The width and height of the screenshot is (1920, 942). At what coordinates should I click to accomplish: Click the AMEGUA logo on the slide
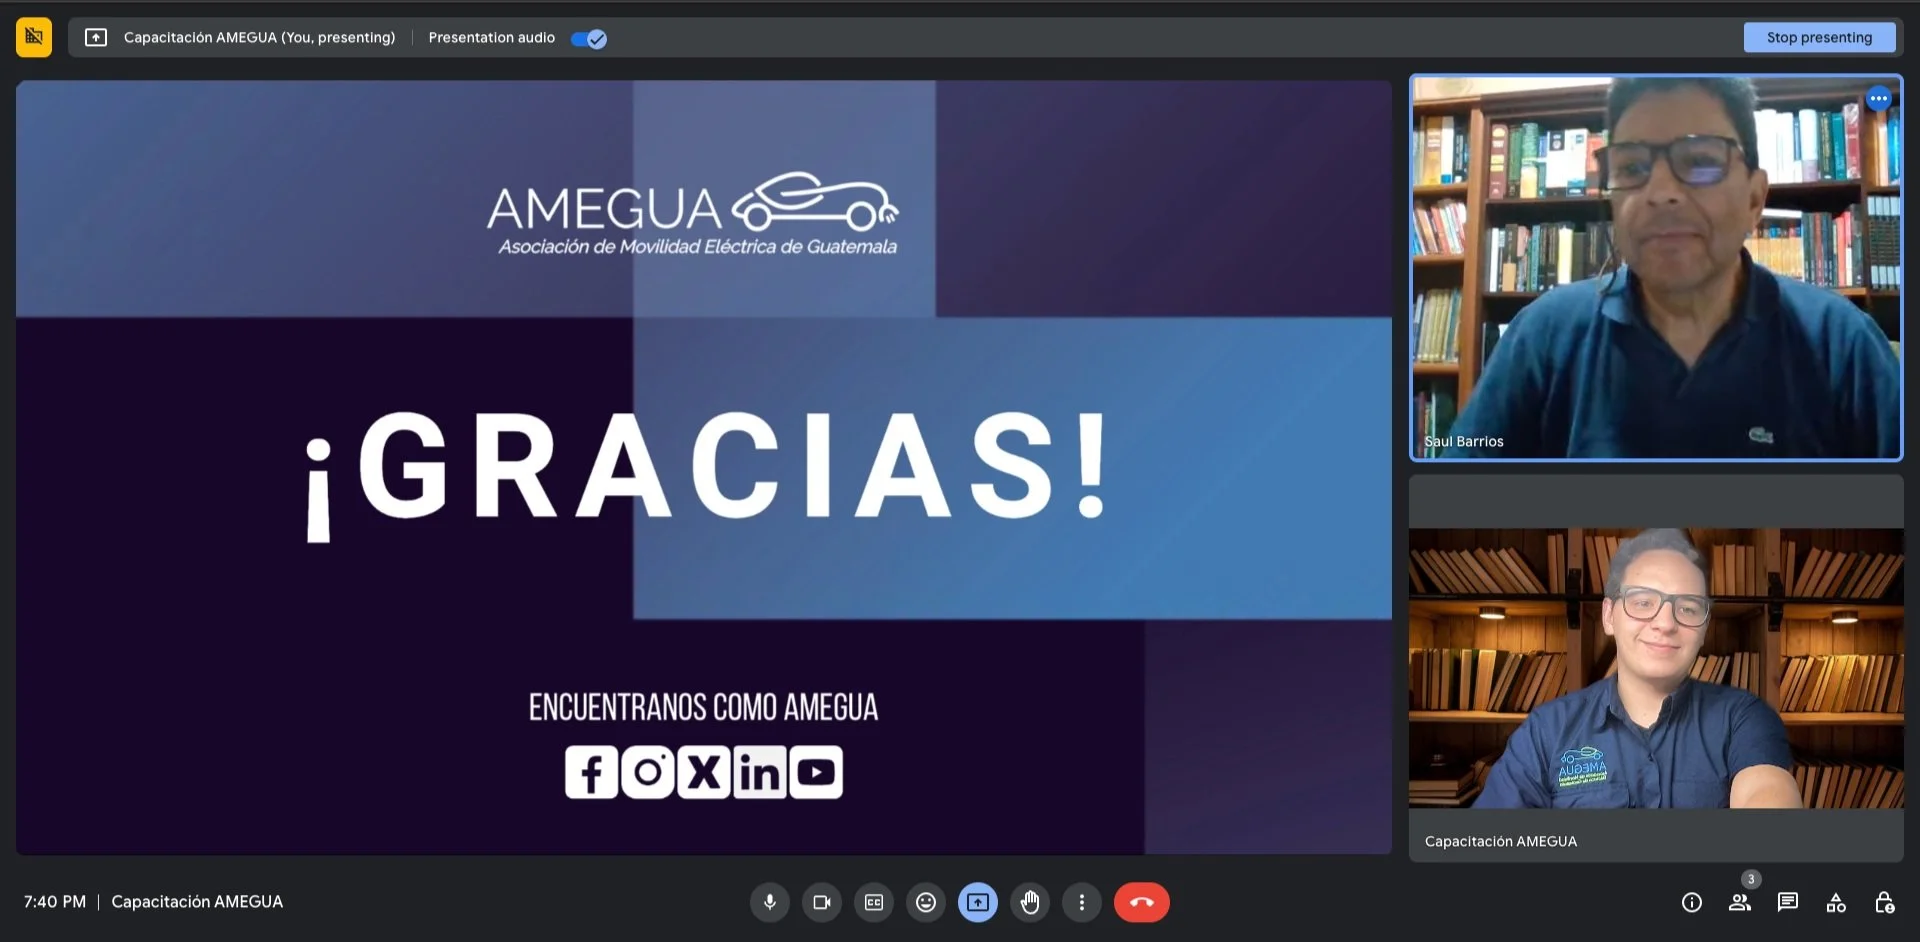pos(693,214)
